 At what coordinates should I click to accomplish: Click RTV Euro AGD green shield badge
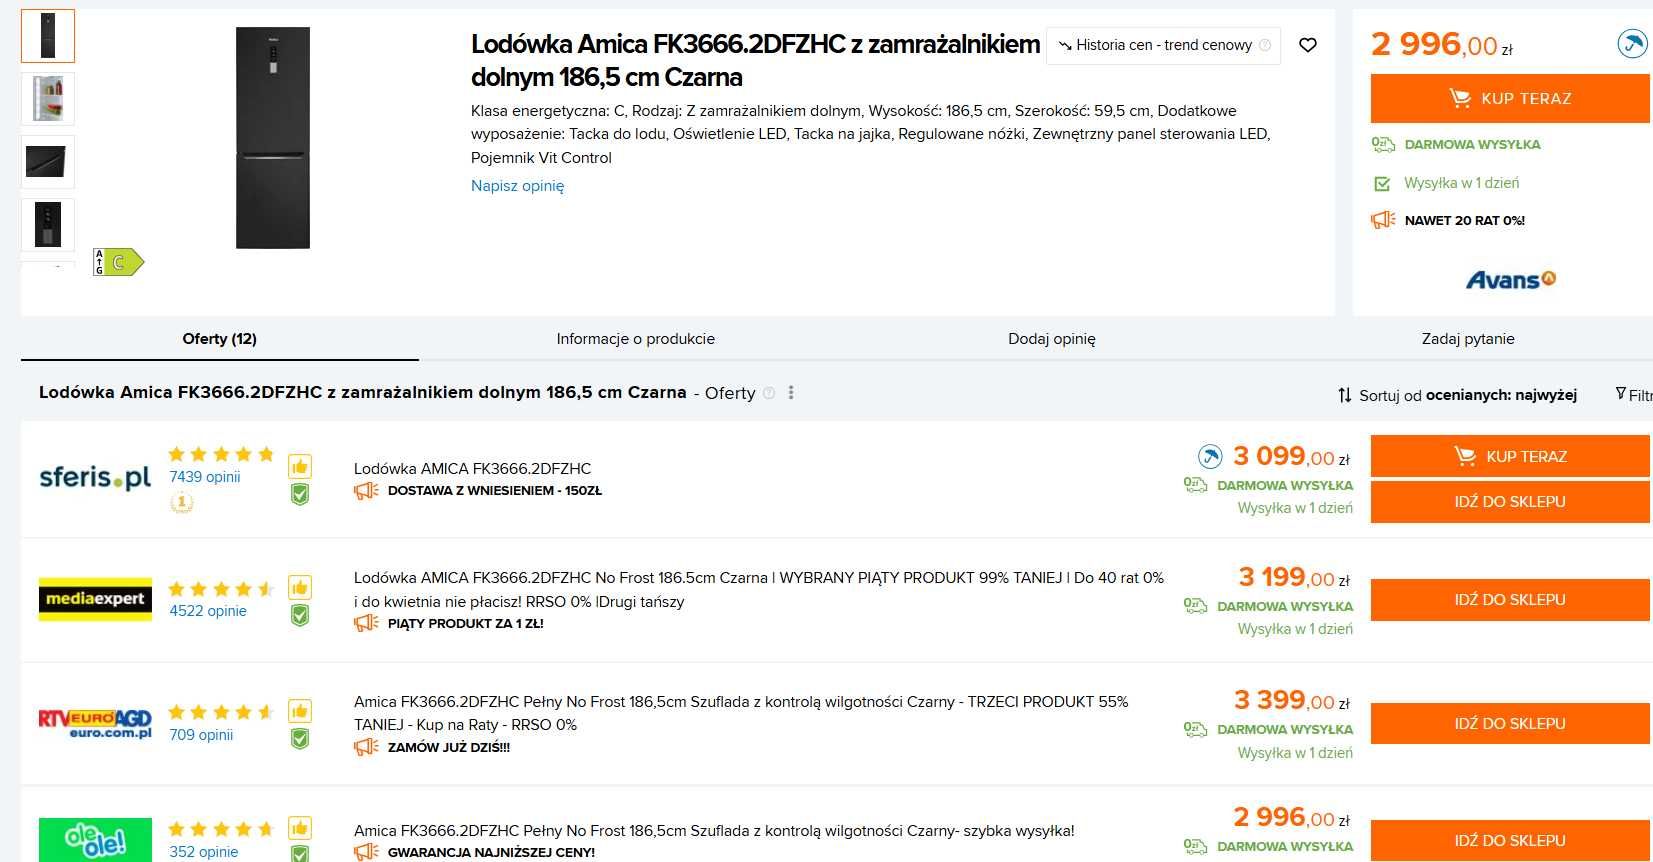pos(300,739)
